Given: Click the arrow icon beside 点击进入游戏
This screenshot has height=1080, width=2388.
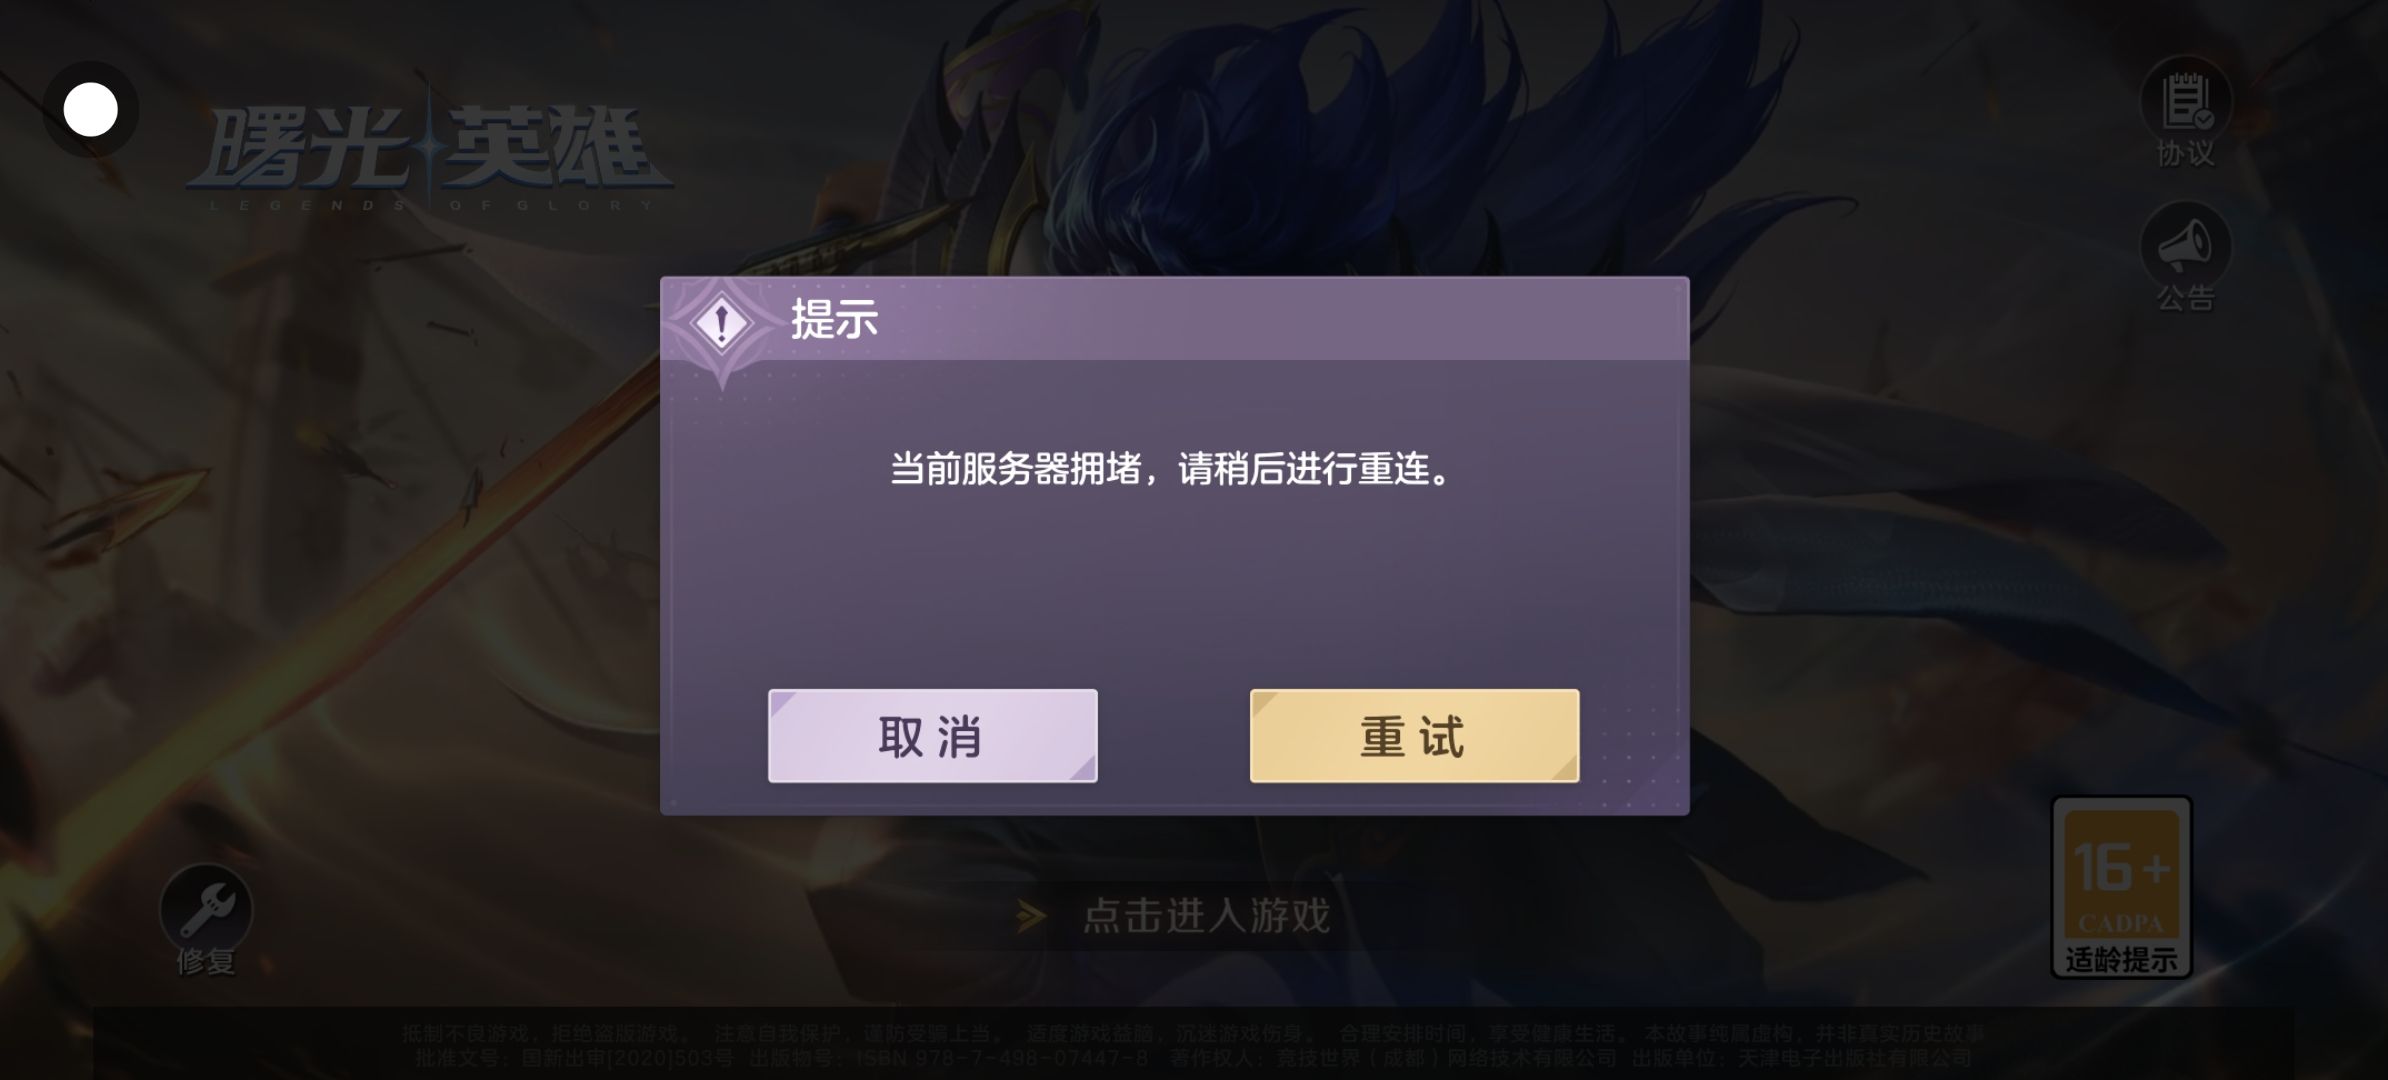Looking at the screenshot, I should point(1032,916).
